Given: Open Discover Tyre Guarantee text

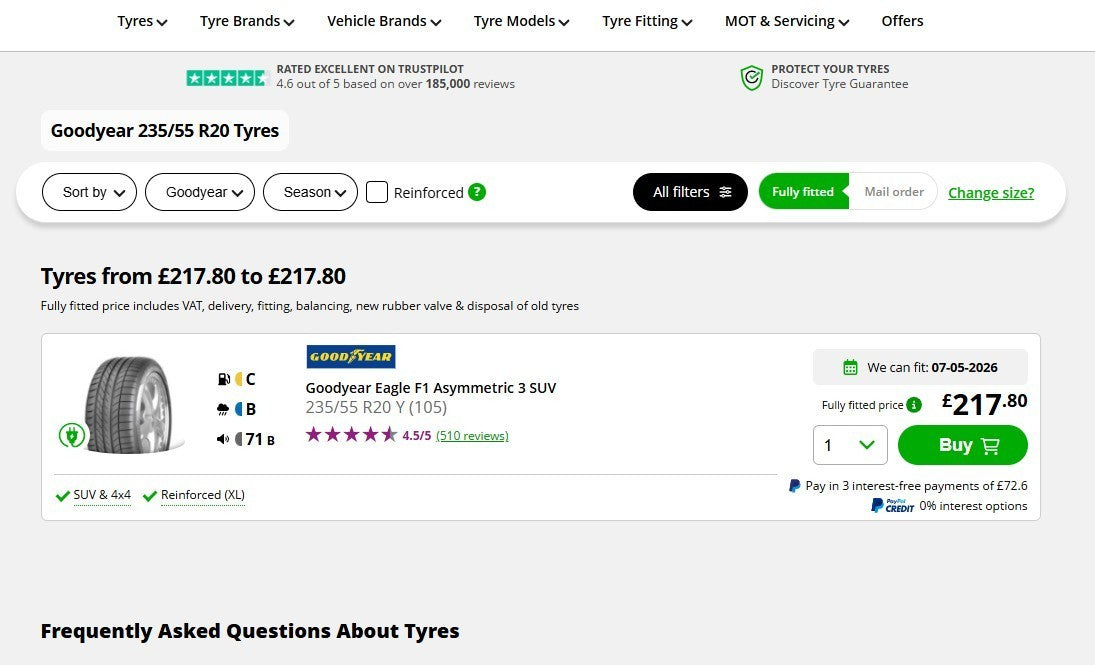Looking at the screenshot, I should 839,84.
